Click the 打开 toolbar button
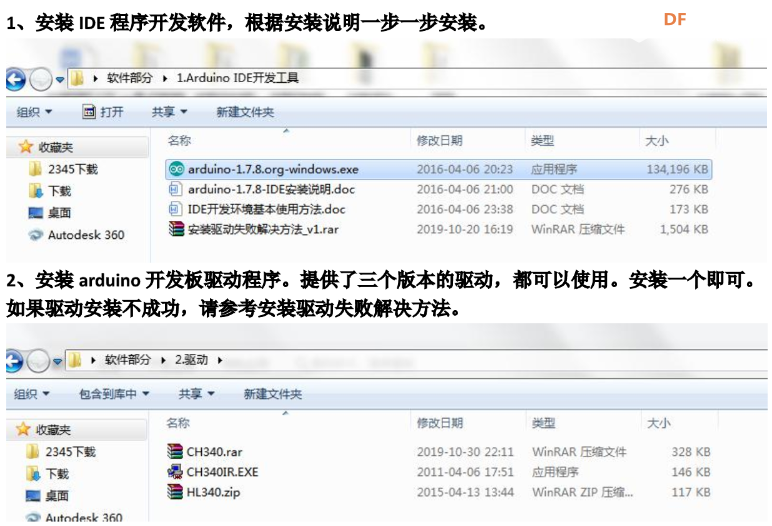This screenshot has height=526, width=772. click(x=103, y=112)
